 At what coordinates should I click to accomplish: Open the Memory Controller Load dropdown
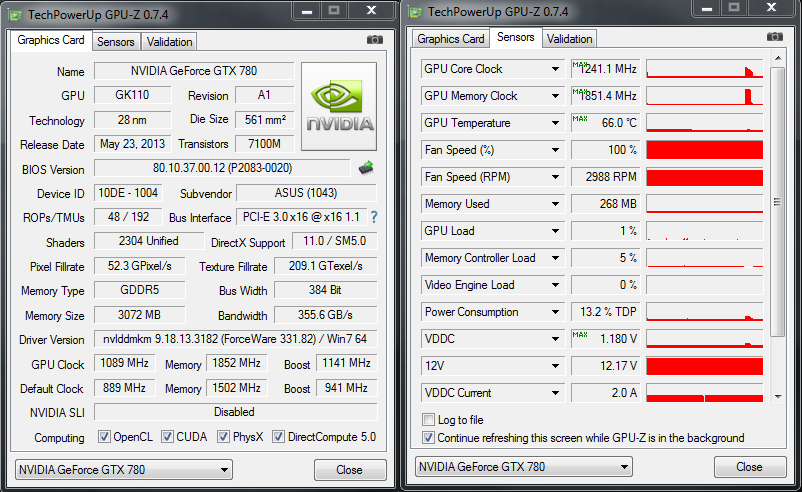tap(555, 258)
